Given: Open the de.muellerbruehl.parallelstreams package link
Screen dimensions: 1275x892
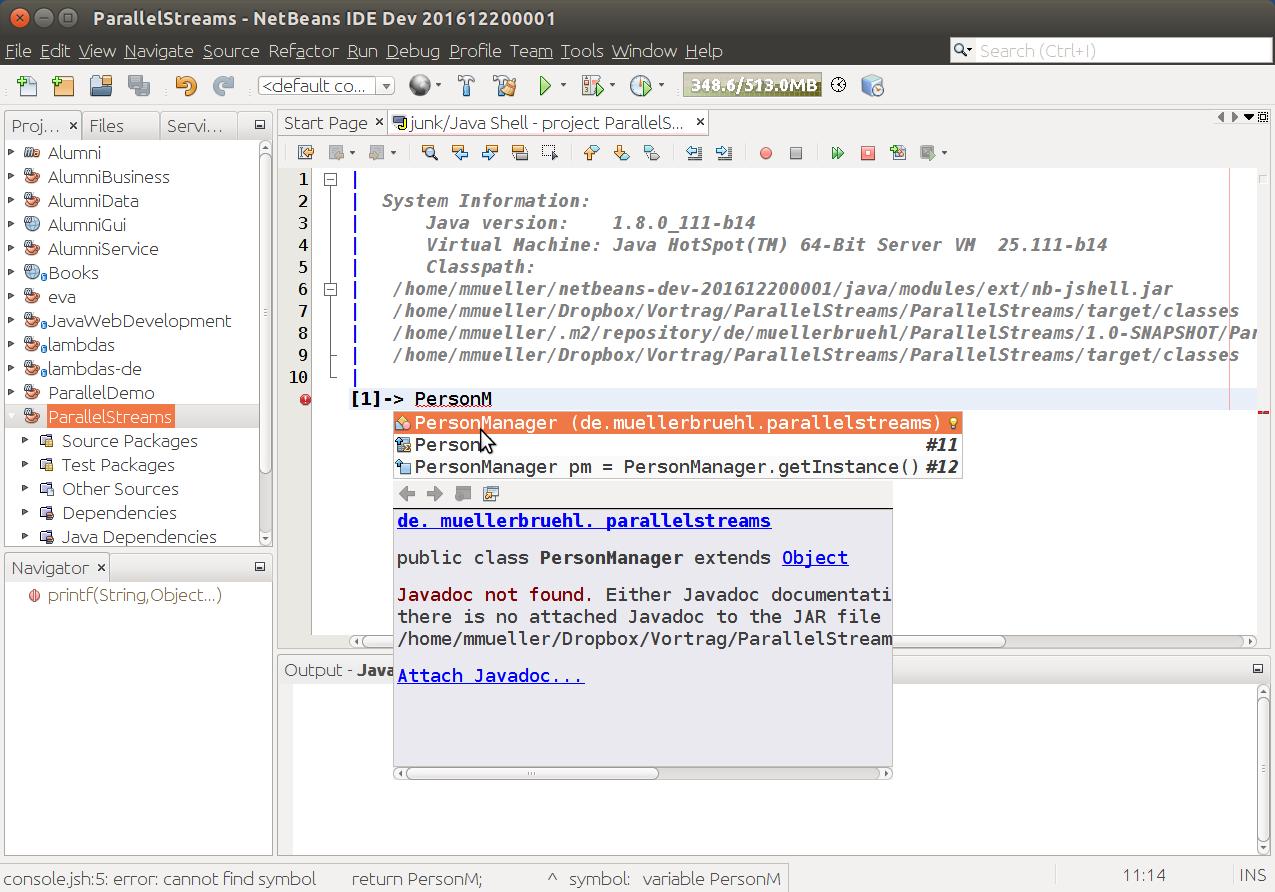Looking at the screenshot, I should pyautogui.click(x=584, y=521).
